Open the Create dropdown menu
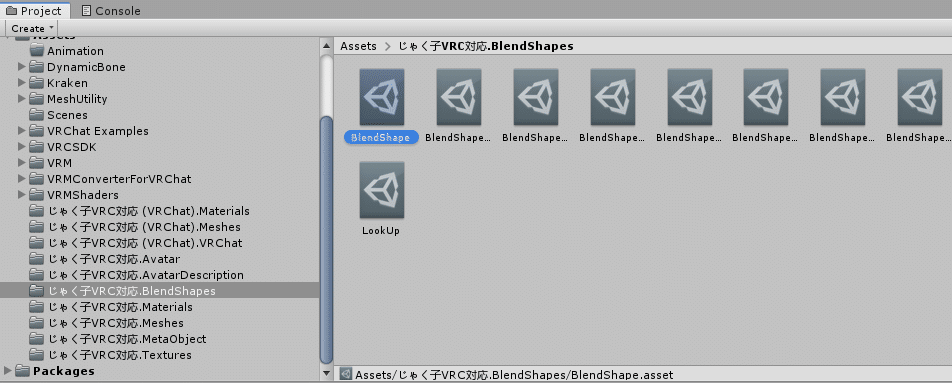This screenshot has height=383, width=952. point(32,28)
